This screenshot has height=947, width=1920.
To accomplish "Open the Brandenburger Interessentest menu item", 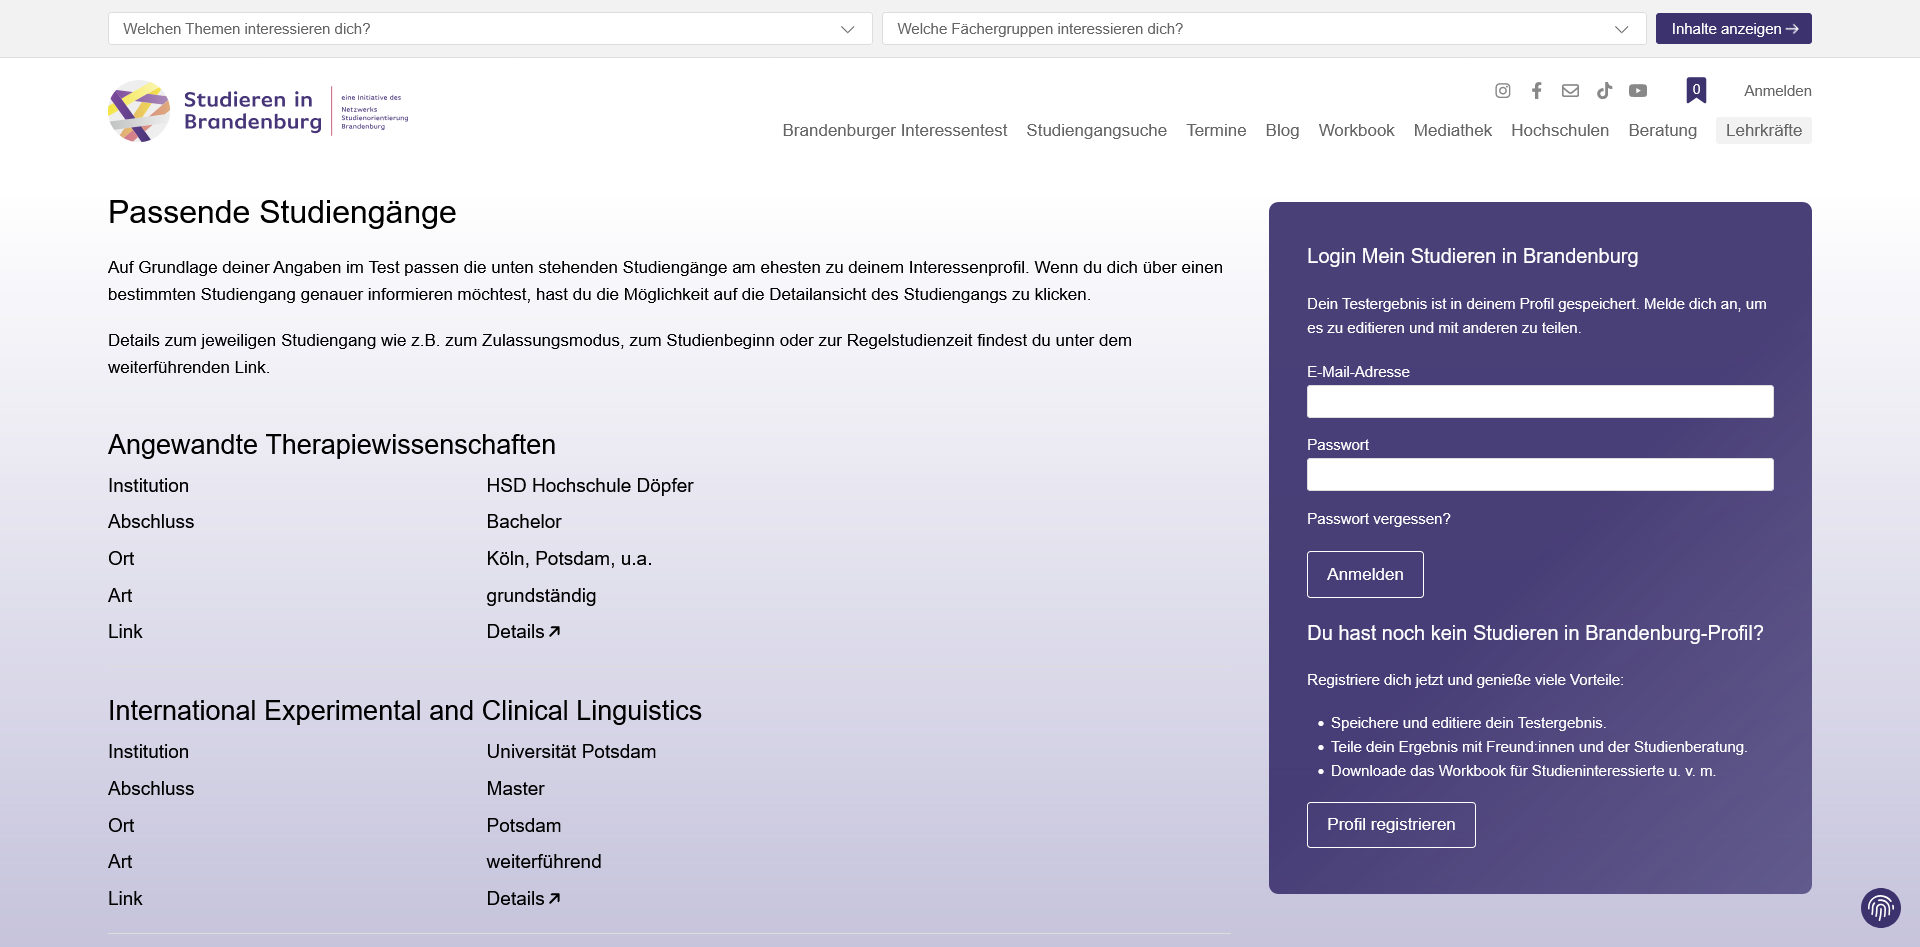I will pyautogui.click(x=894, y=130).
